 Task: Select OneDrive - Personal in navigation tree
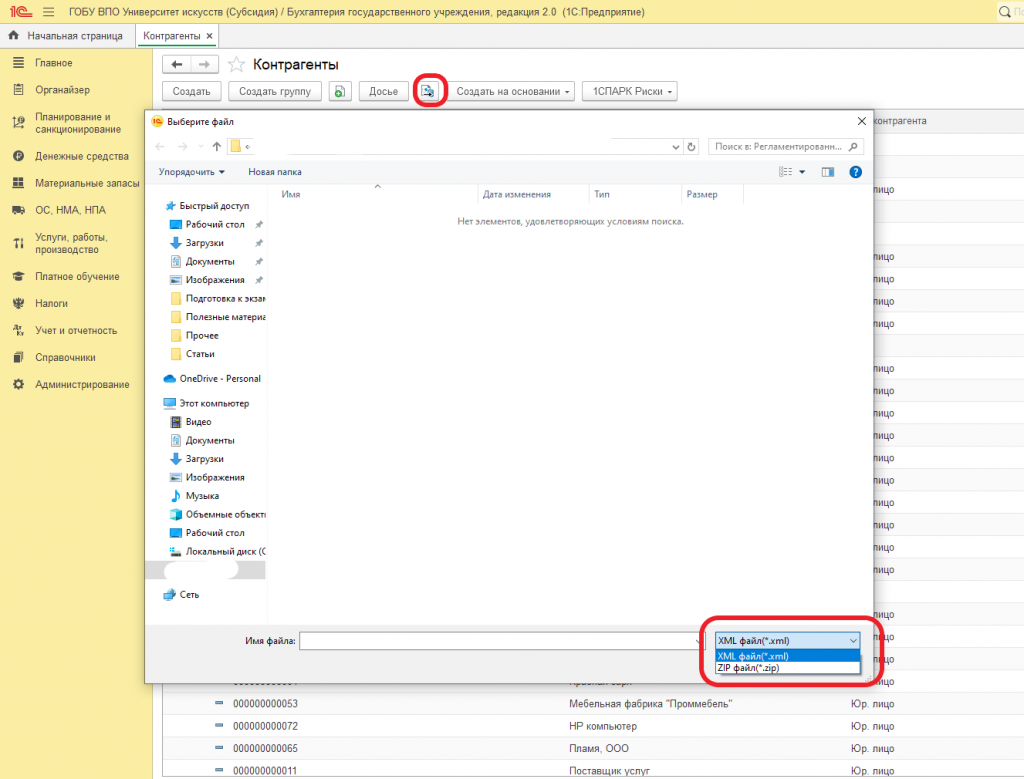212,379
